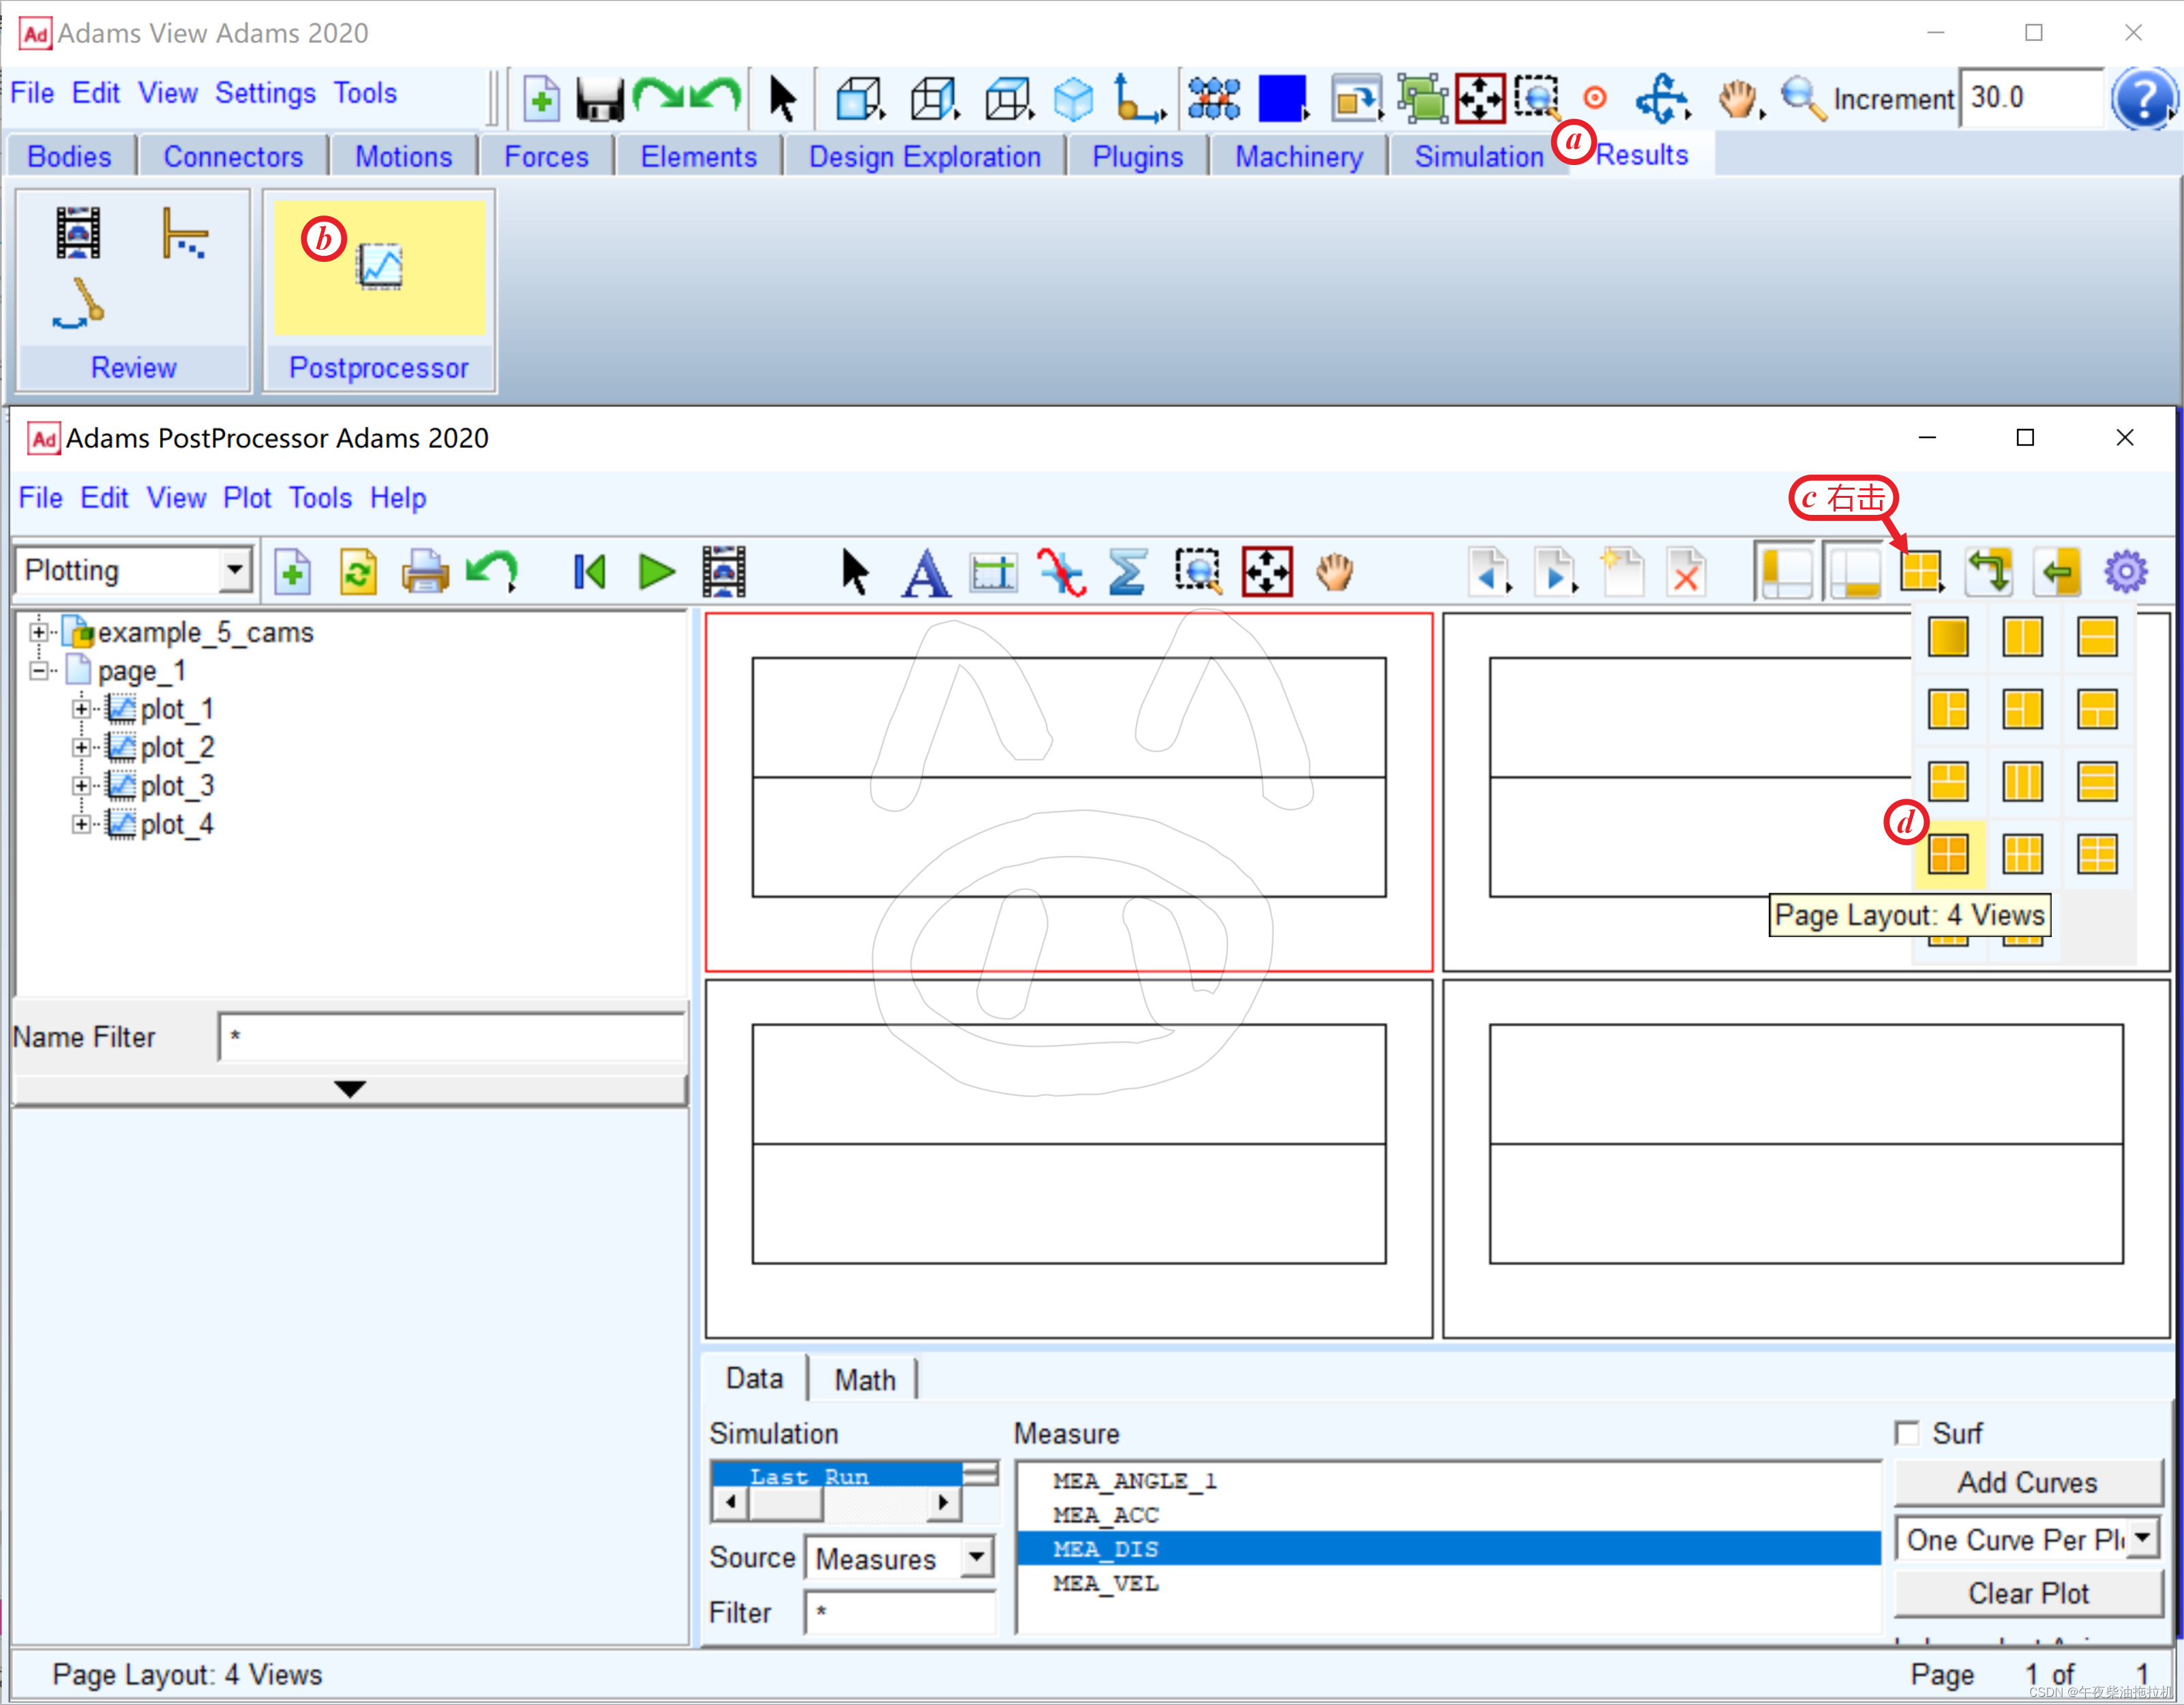Select the 4 Views page layout icon
2184x1705 pixels.
[x=1947, y=854]
